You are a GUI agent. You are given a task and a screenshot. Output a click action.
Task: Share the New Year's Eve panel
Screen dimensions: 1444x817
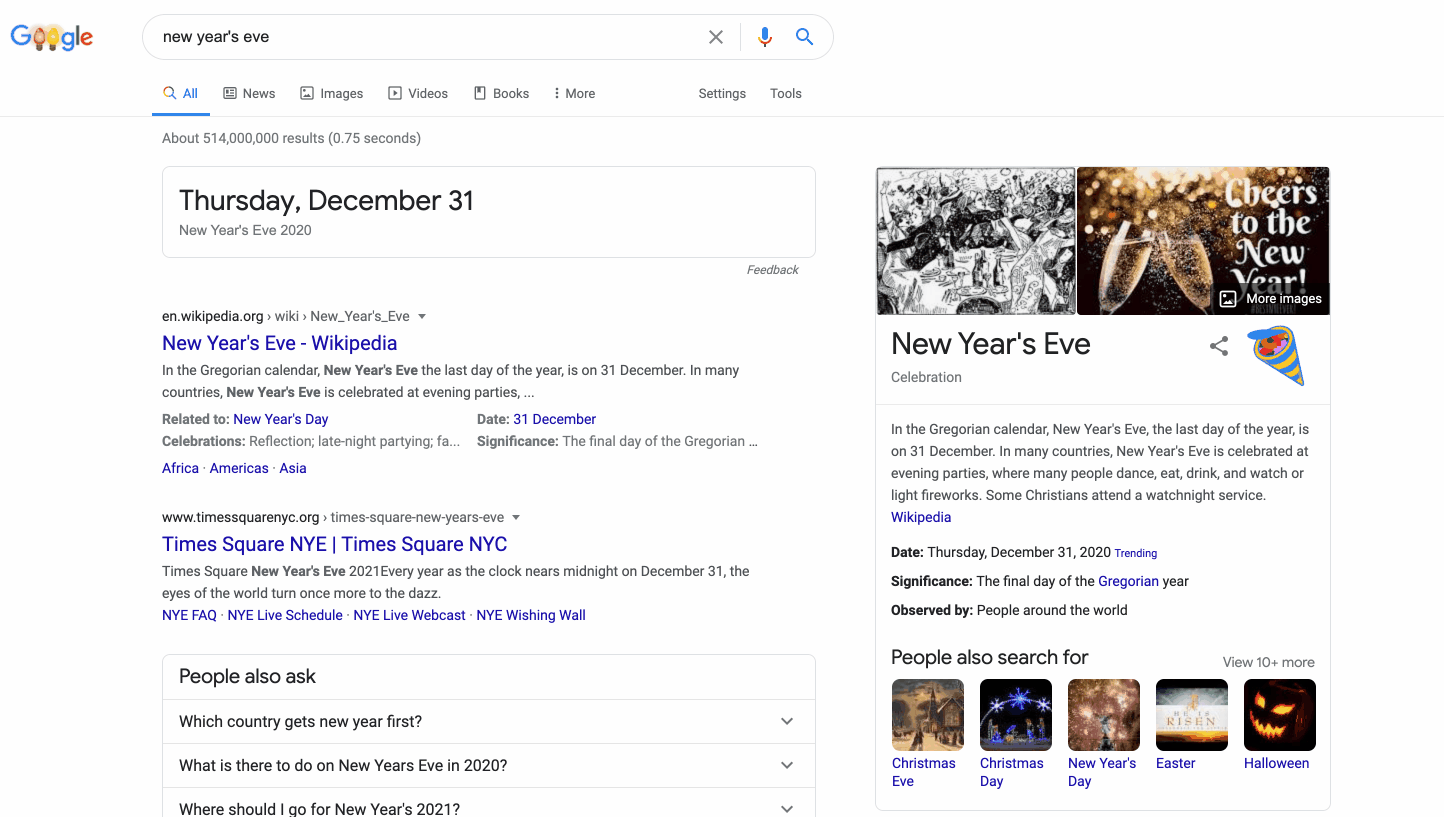pos(1219,346)
